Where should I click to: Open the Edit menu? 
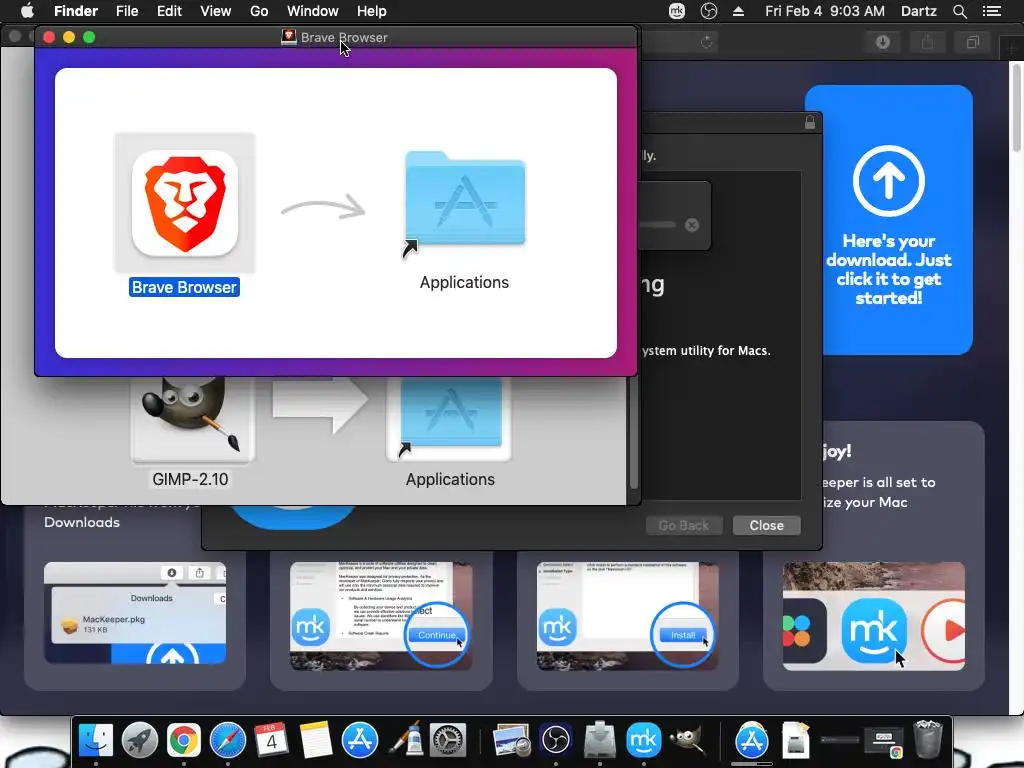[169, 11]
